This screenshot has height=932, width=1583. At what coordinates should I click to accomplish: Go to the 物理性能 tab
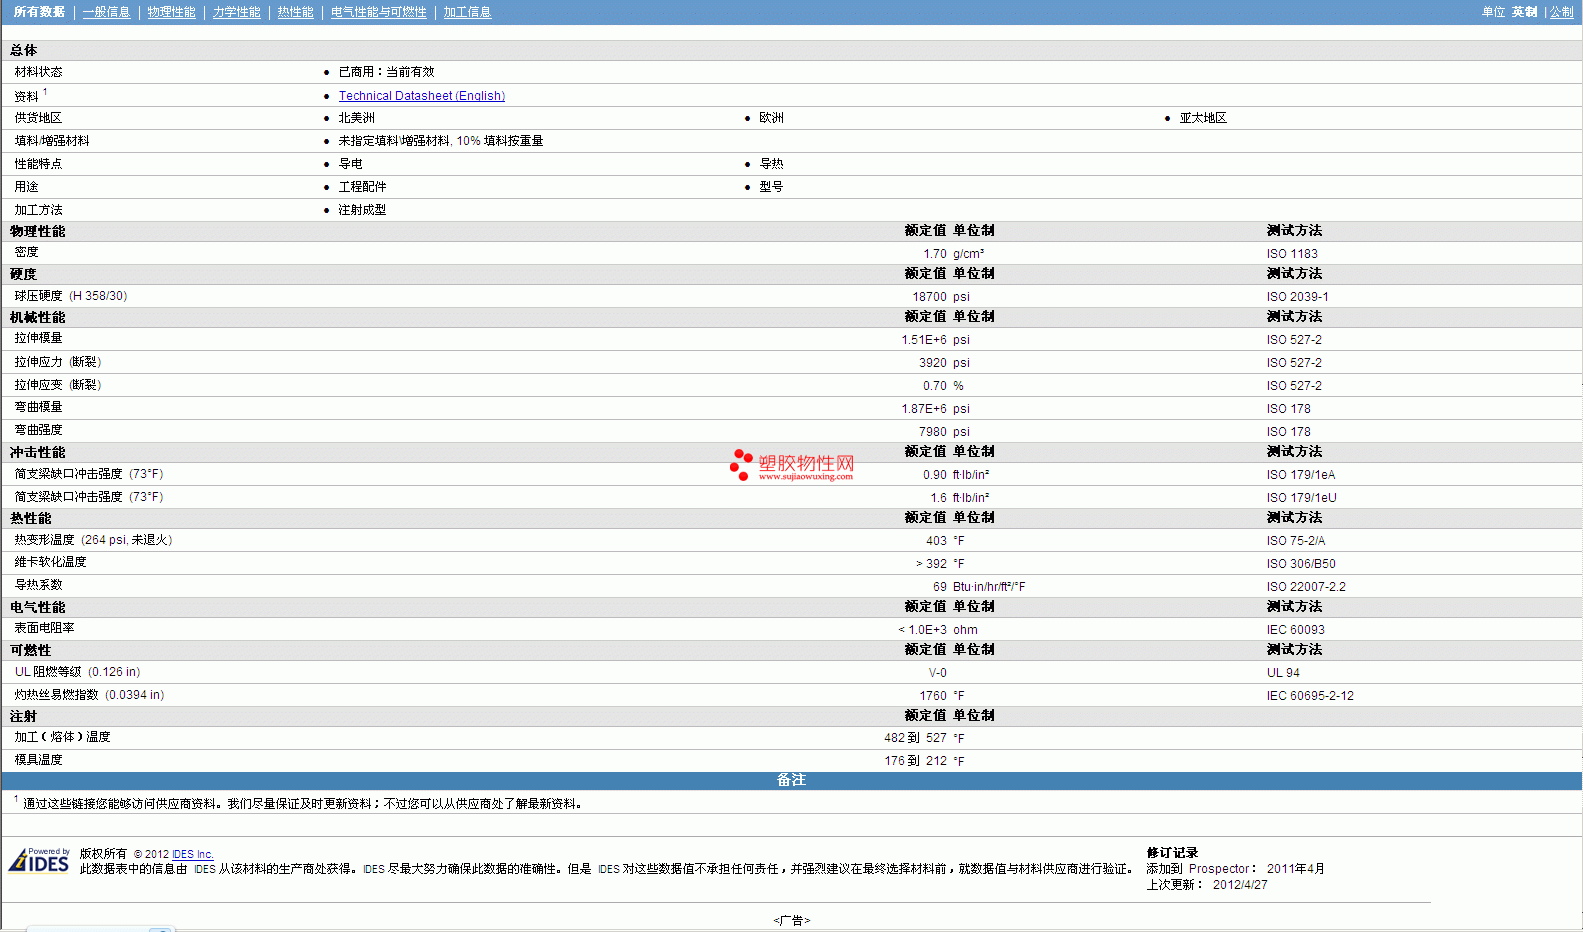tap(171, 12)
